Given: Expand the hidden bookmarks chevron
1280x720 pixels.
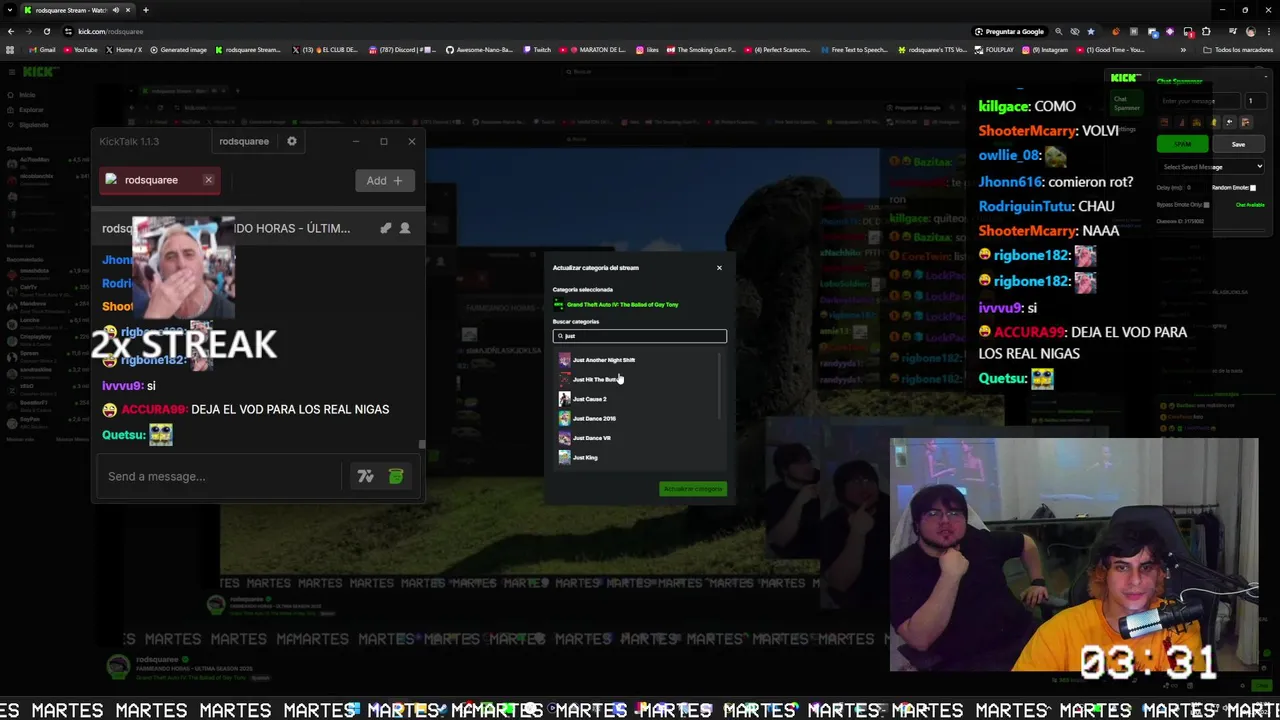Looking at the screenshot, I should pyautogui.click(x=1183, y=50).
